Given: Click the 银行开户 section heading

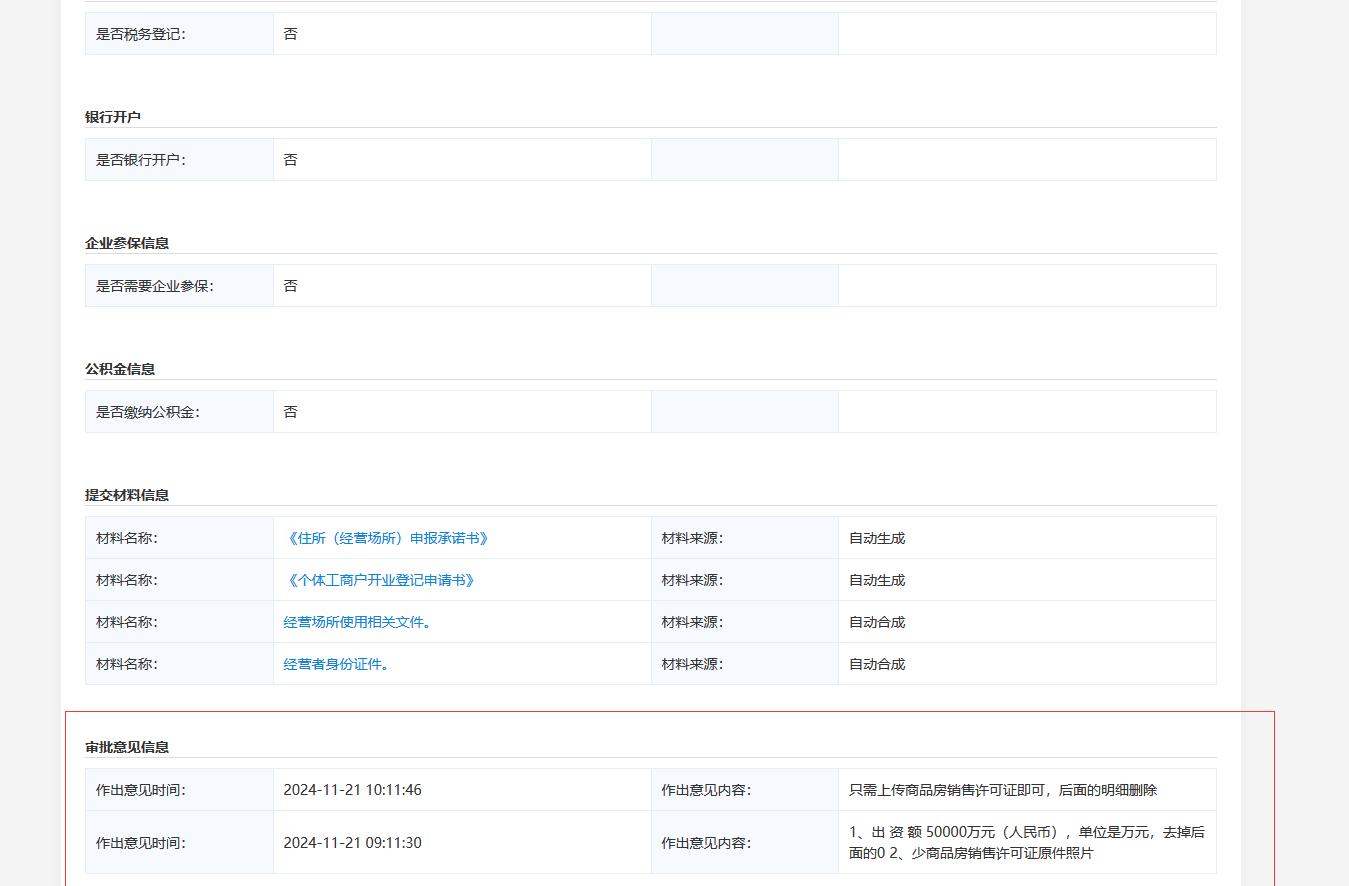Looking at the screenshot, I should 113,117.
